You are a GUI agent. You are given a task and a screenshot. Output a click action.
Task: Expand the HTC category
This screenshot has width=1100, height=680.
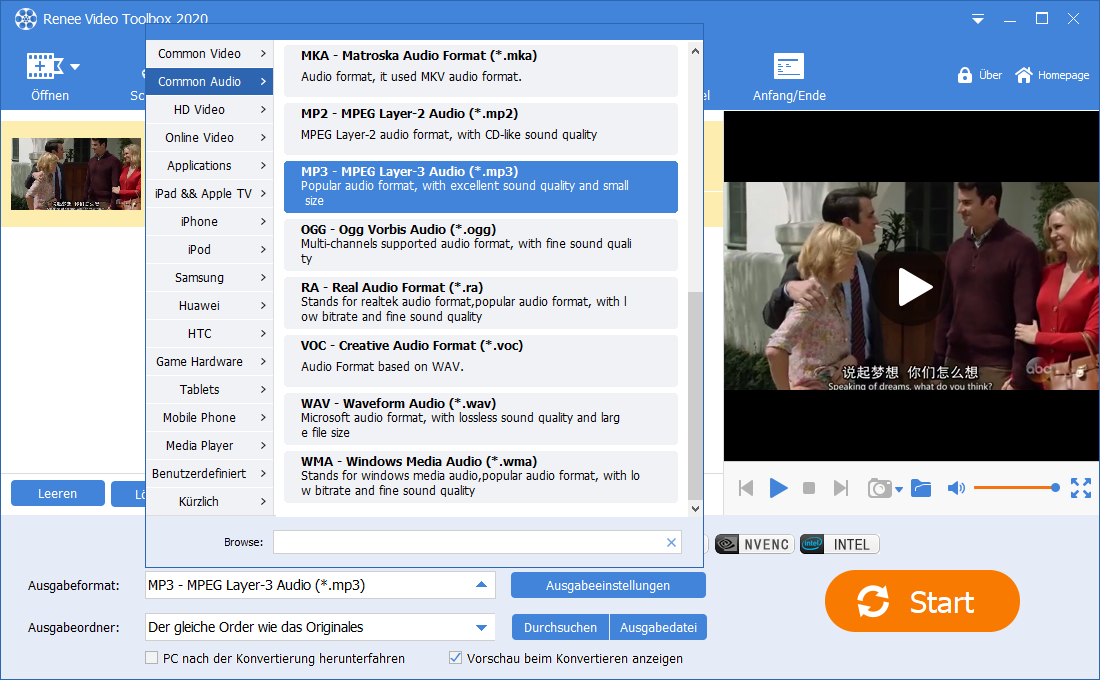pyautogui.click(x=209, y=334)
